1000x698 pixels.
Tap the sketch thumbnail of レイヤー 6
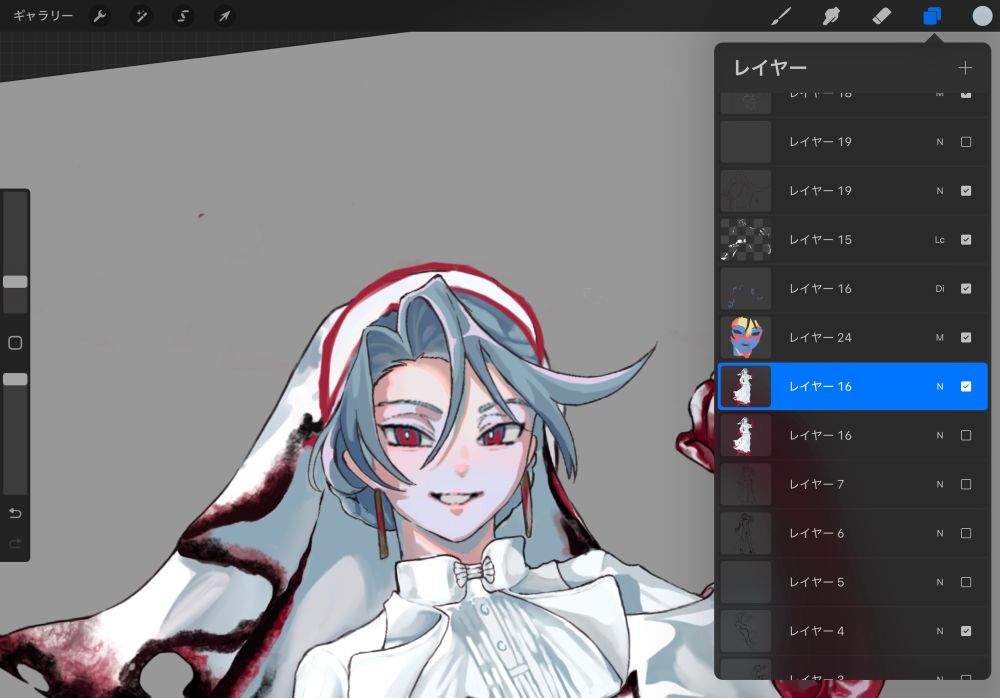click(x=746, y=533)
